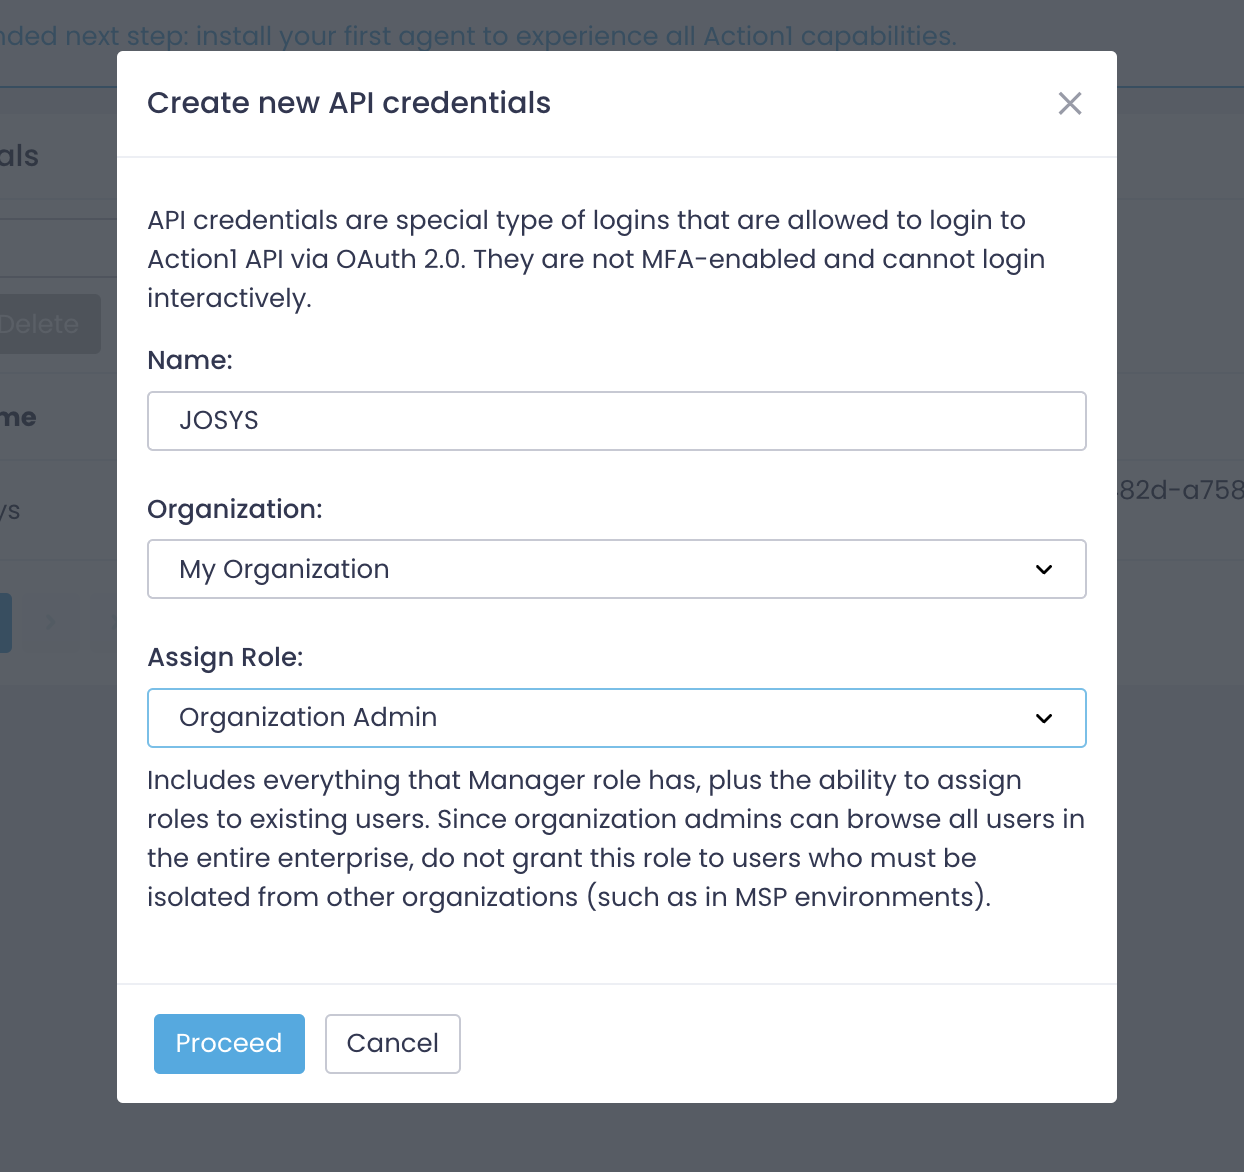Click the partially hidden Name column header

coord(18,417)
